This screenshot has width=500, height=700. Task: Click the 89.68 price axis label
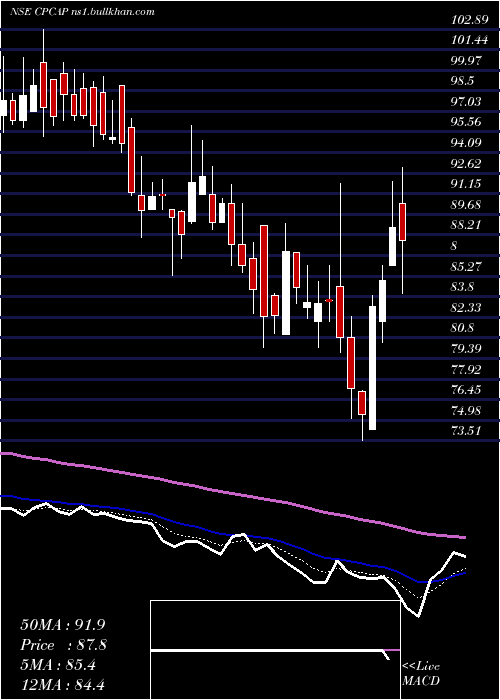[x=466, y=205]
